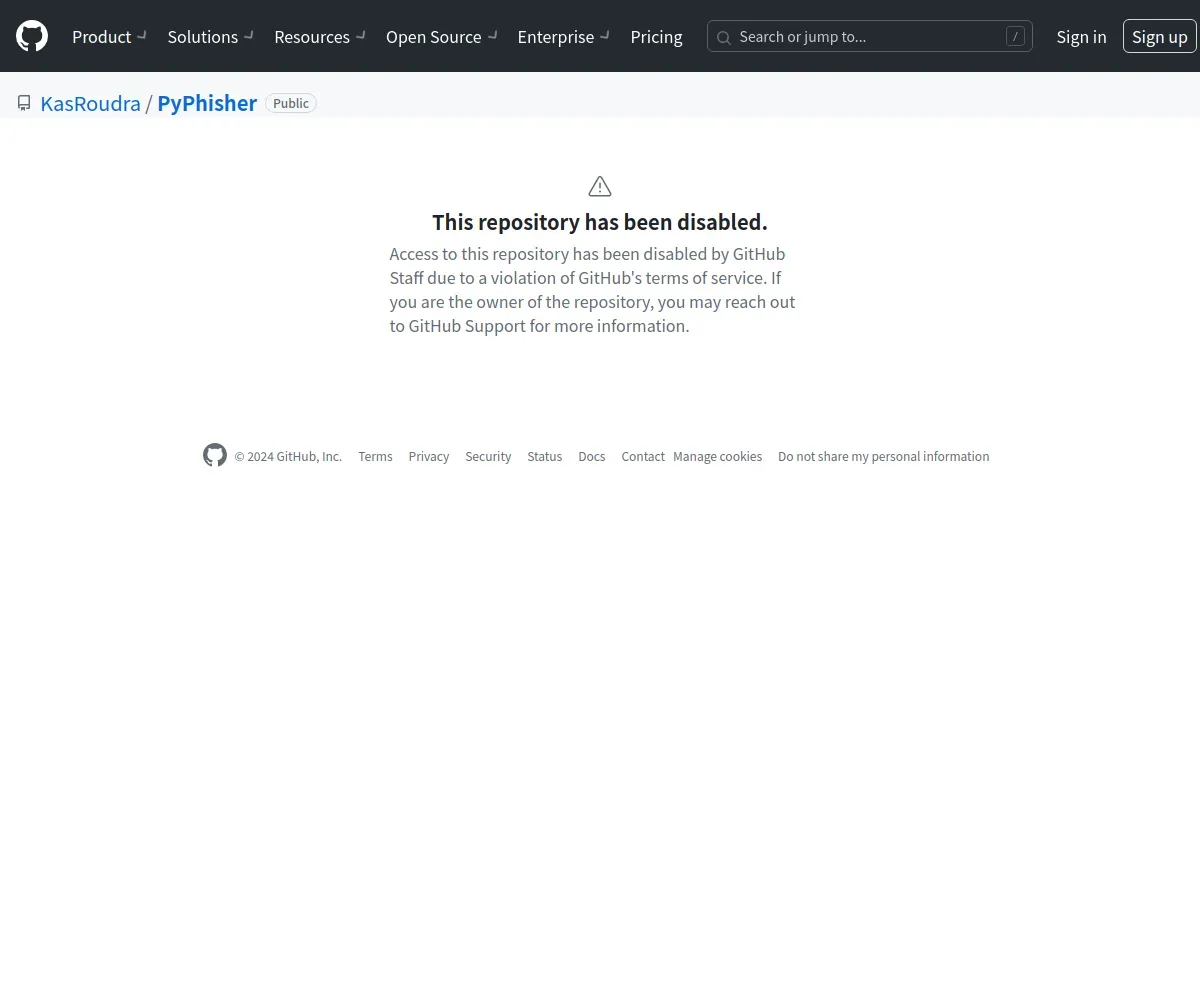Open the Enterprise dropdown

pyautogui.click(x=564, y=37)
